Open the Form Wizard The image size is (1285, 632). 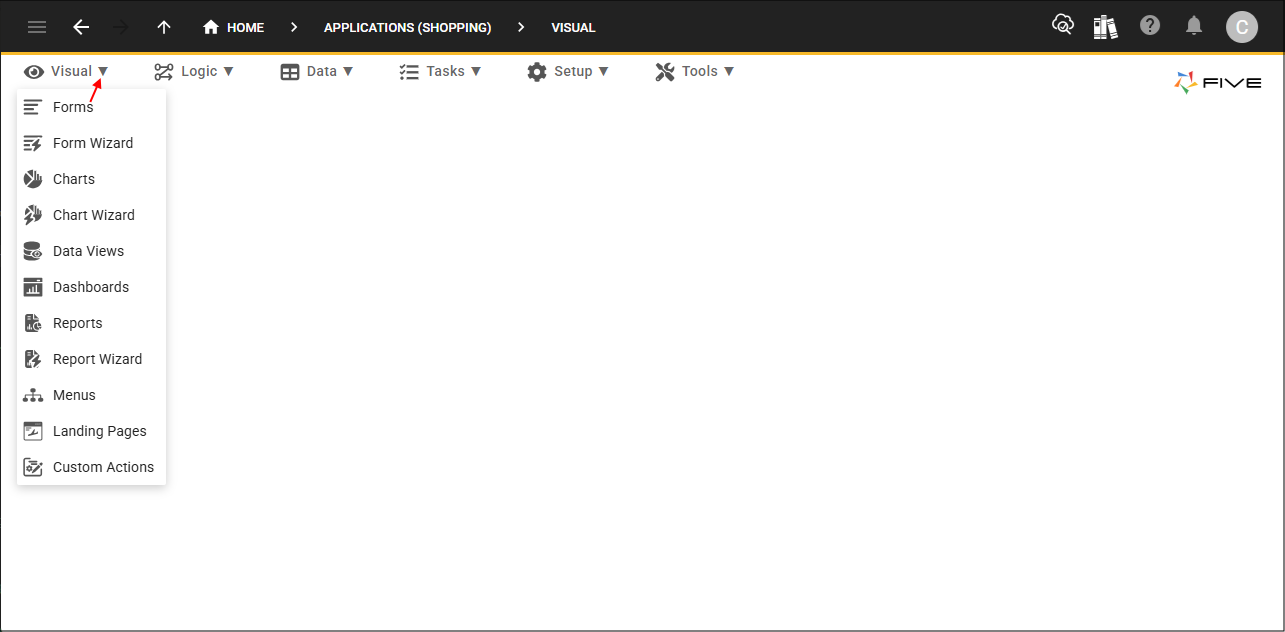[92, 142]
